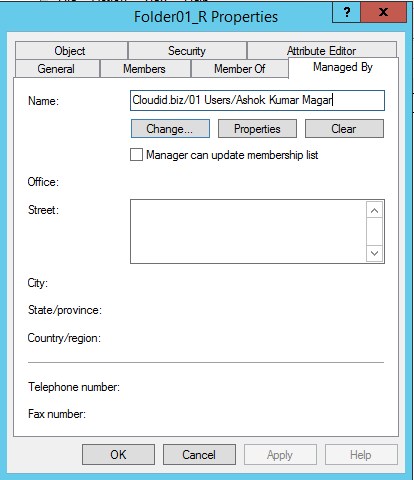Image resolution: width=414 pixels, height=480 pixels.
Task: Go to the Members tab
Action: tap(145, 69)
